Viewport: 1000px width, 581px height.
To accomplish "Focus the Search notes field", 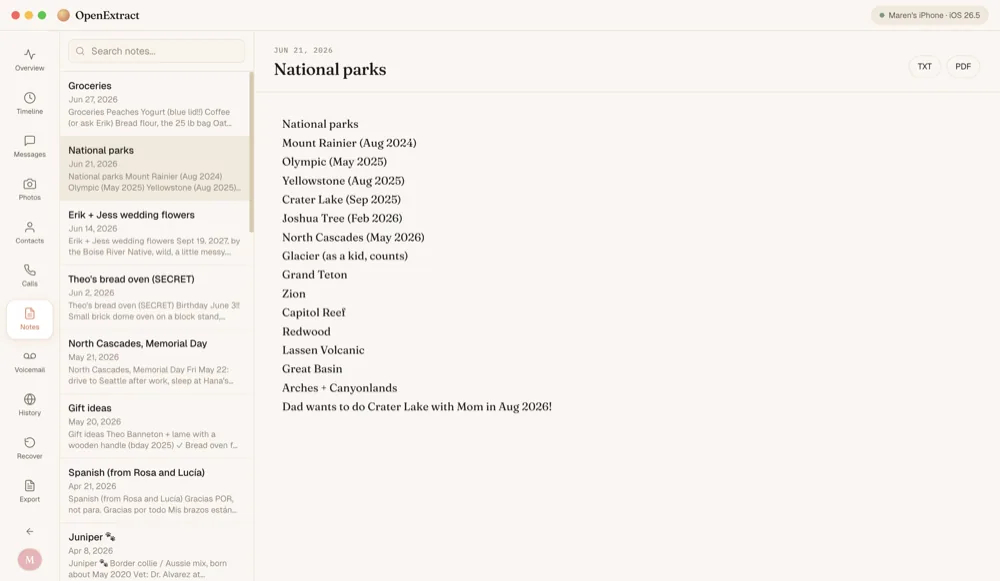I will pyautogui.click(x=156, y=51).
